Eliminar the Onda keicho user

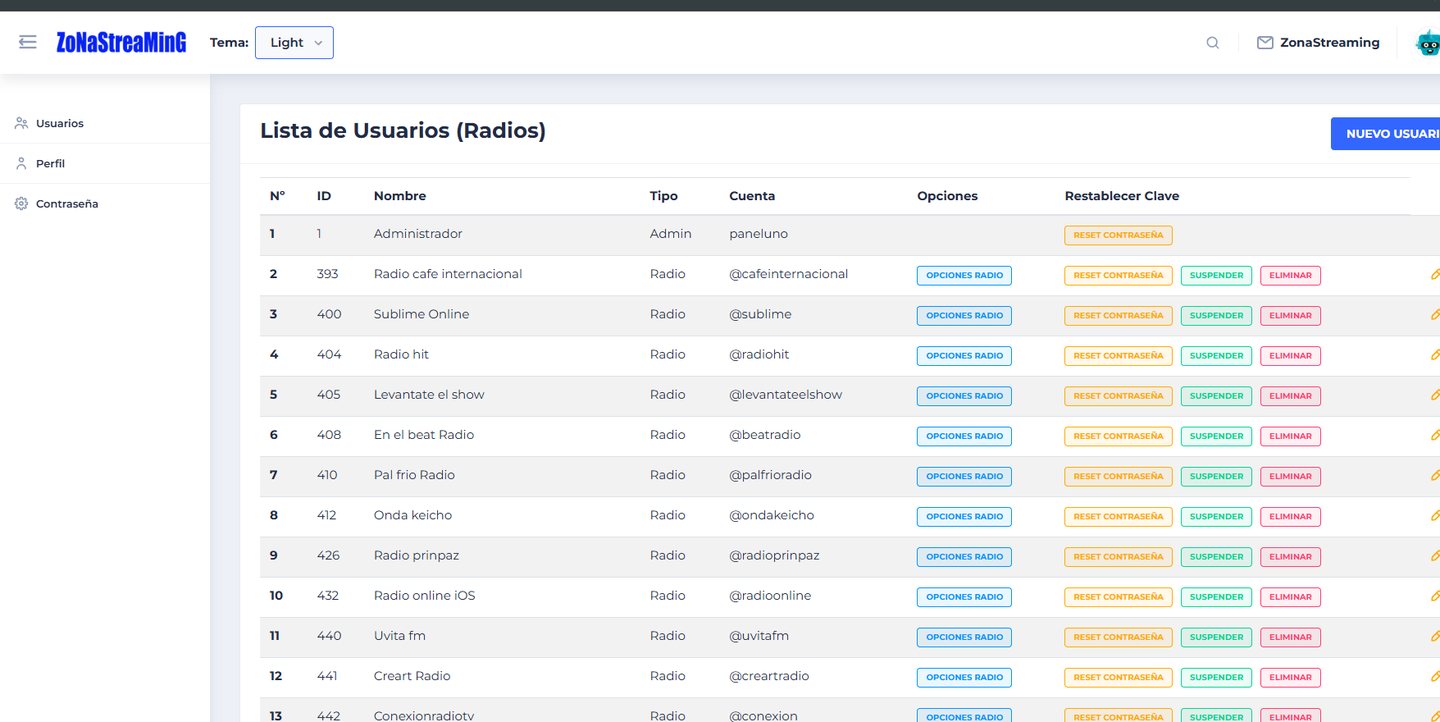coord(1290,516)
